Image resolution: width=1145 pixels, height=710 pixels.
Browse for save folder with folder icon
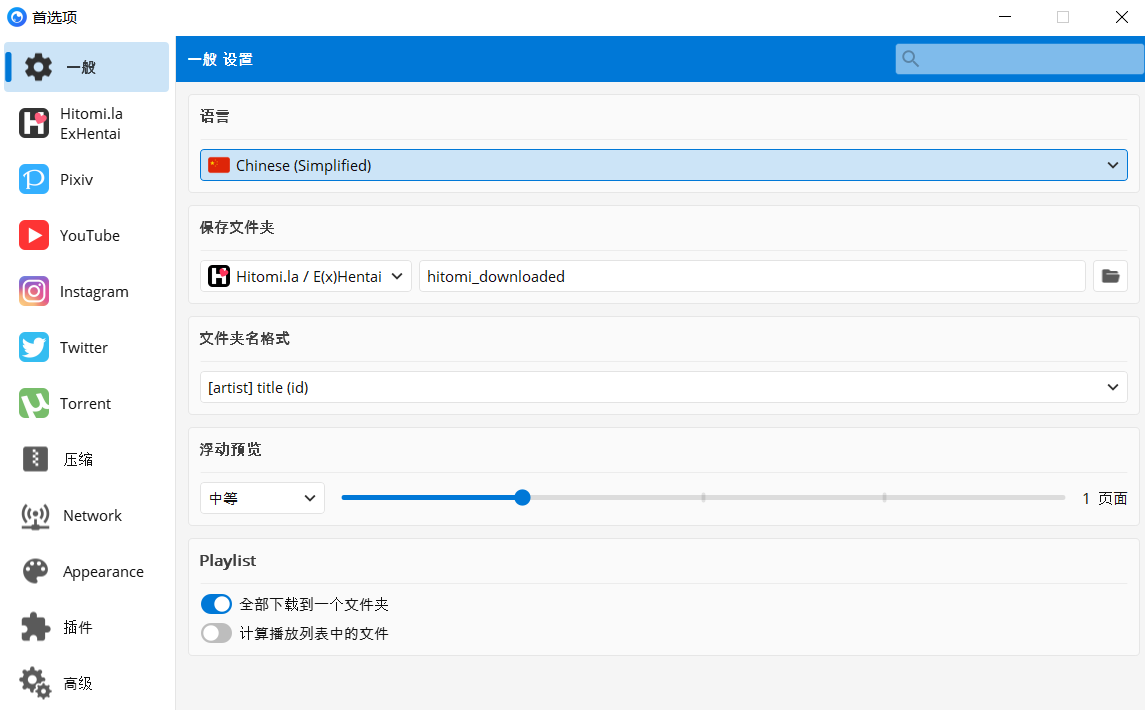point(1110,276)
